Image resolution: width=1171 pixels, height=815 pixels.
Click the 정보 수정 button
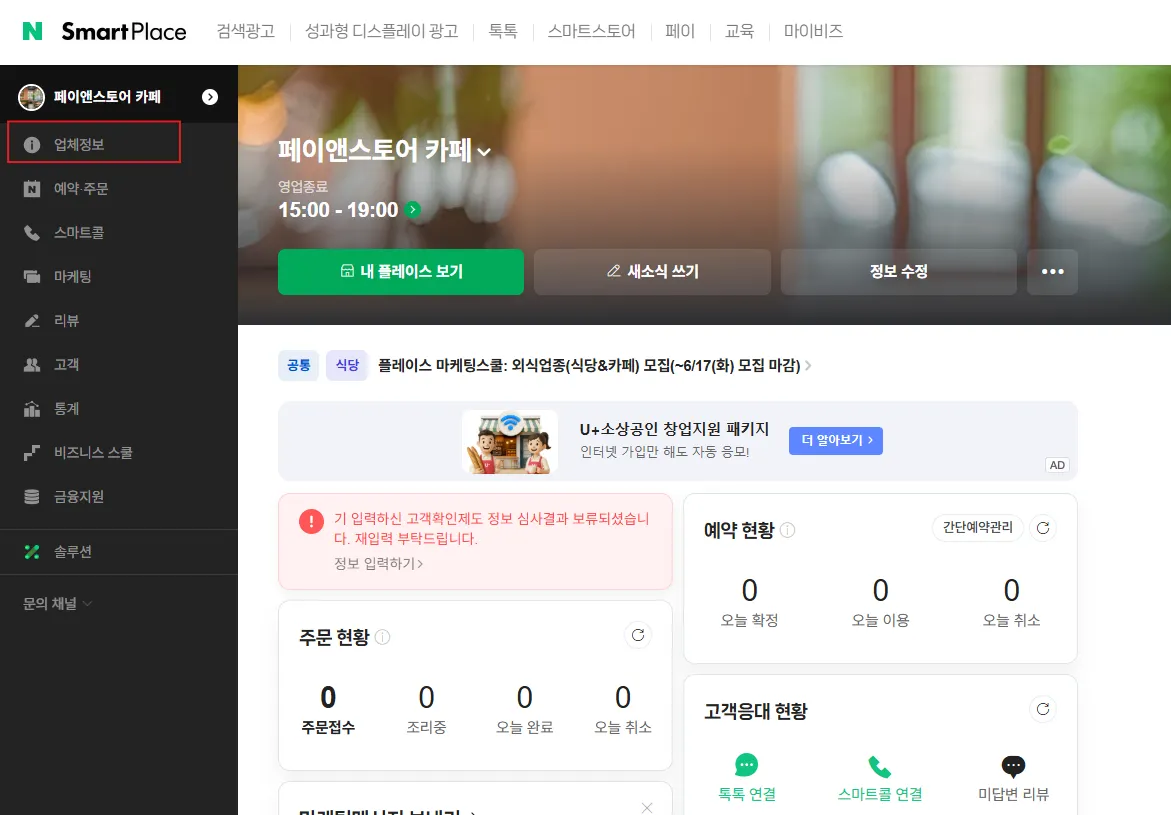point(898,272)
